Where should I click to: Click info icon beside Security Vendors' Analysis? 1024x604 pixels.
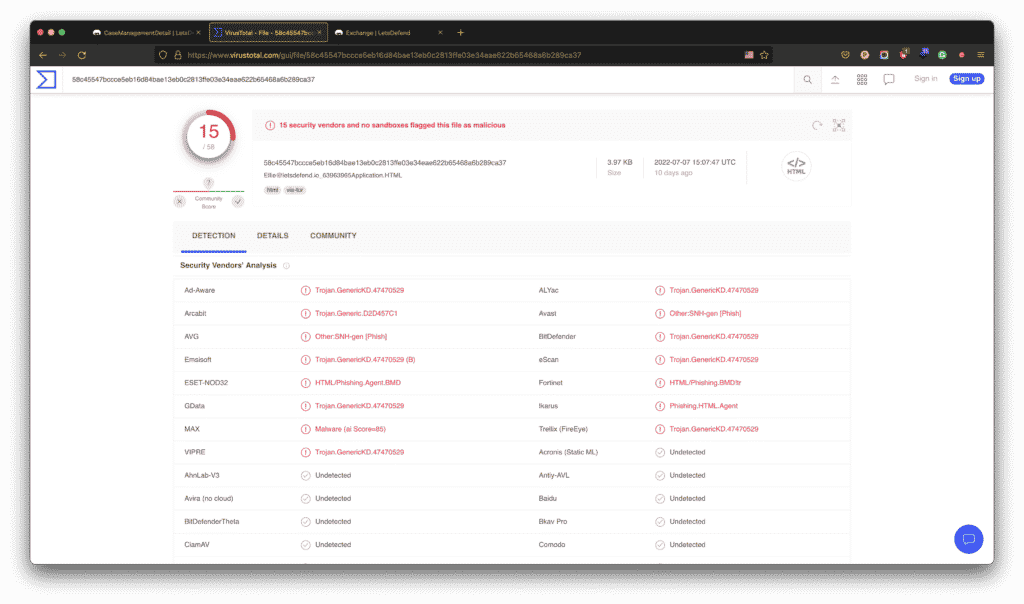(286, 266)
